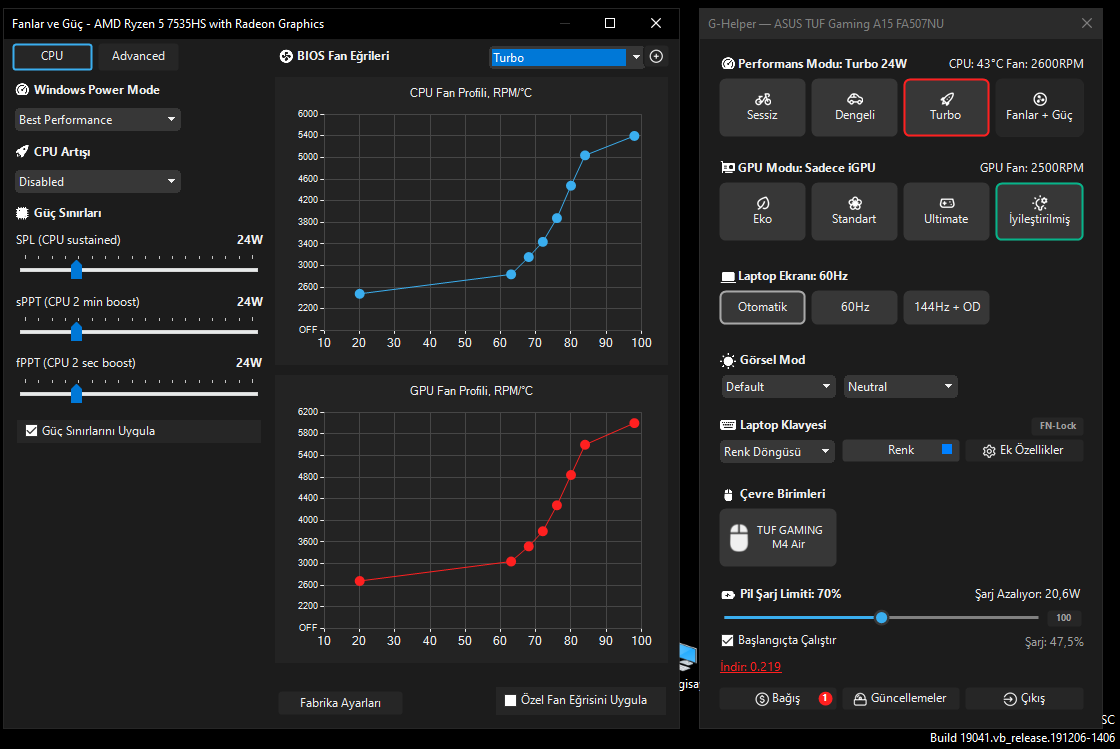
Task: Select the CPU tab
Action: click(52, 56)
